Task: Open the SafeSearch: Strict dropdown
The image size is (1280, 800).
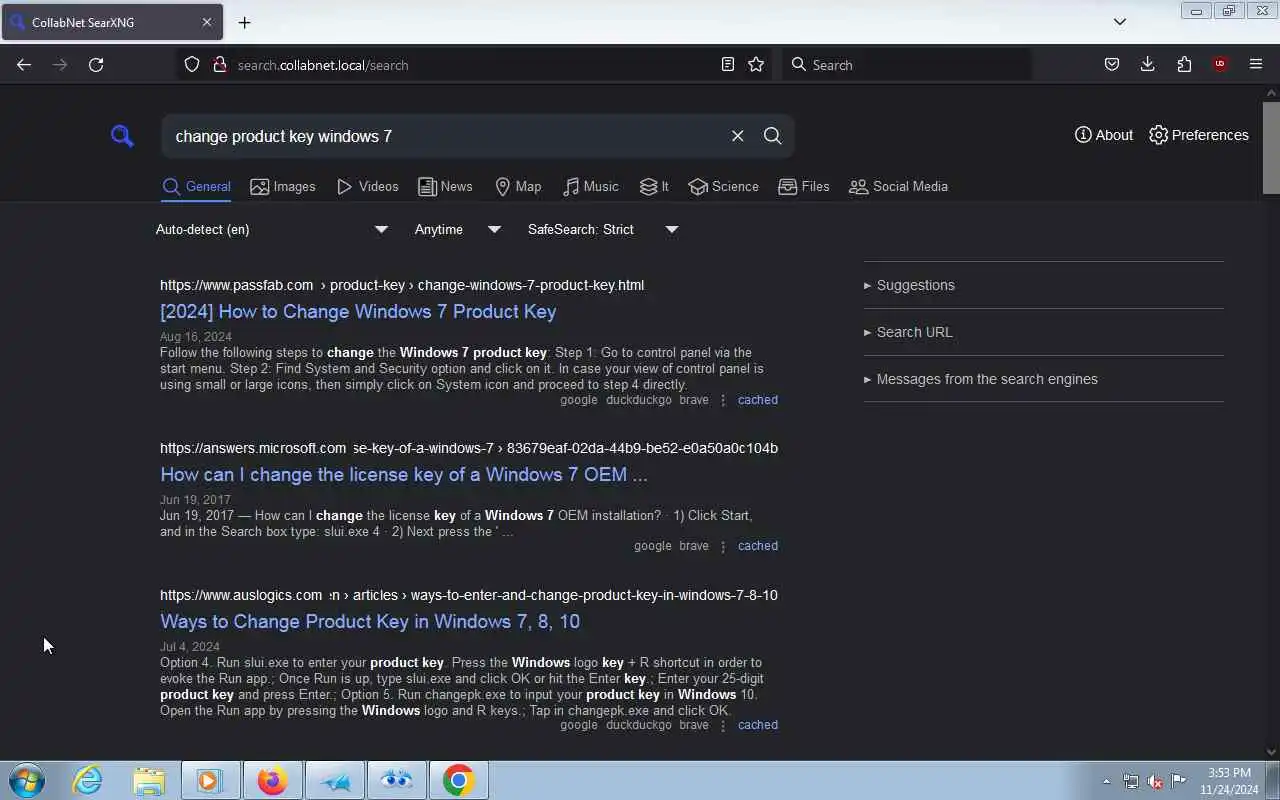Action: pos(603,229)
